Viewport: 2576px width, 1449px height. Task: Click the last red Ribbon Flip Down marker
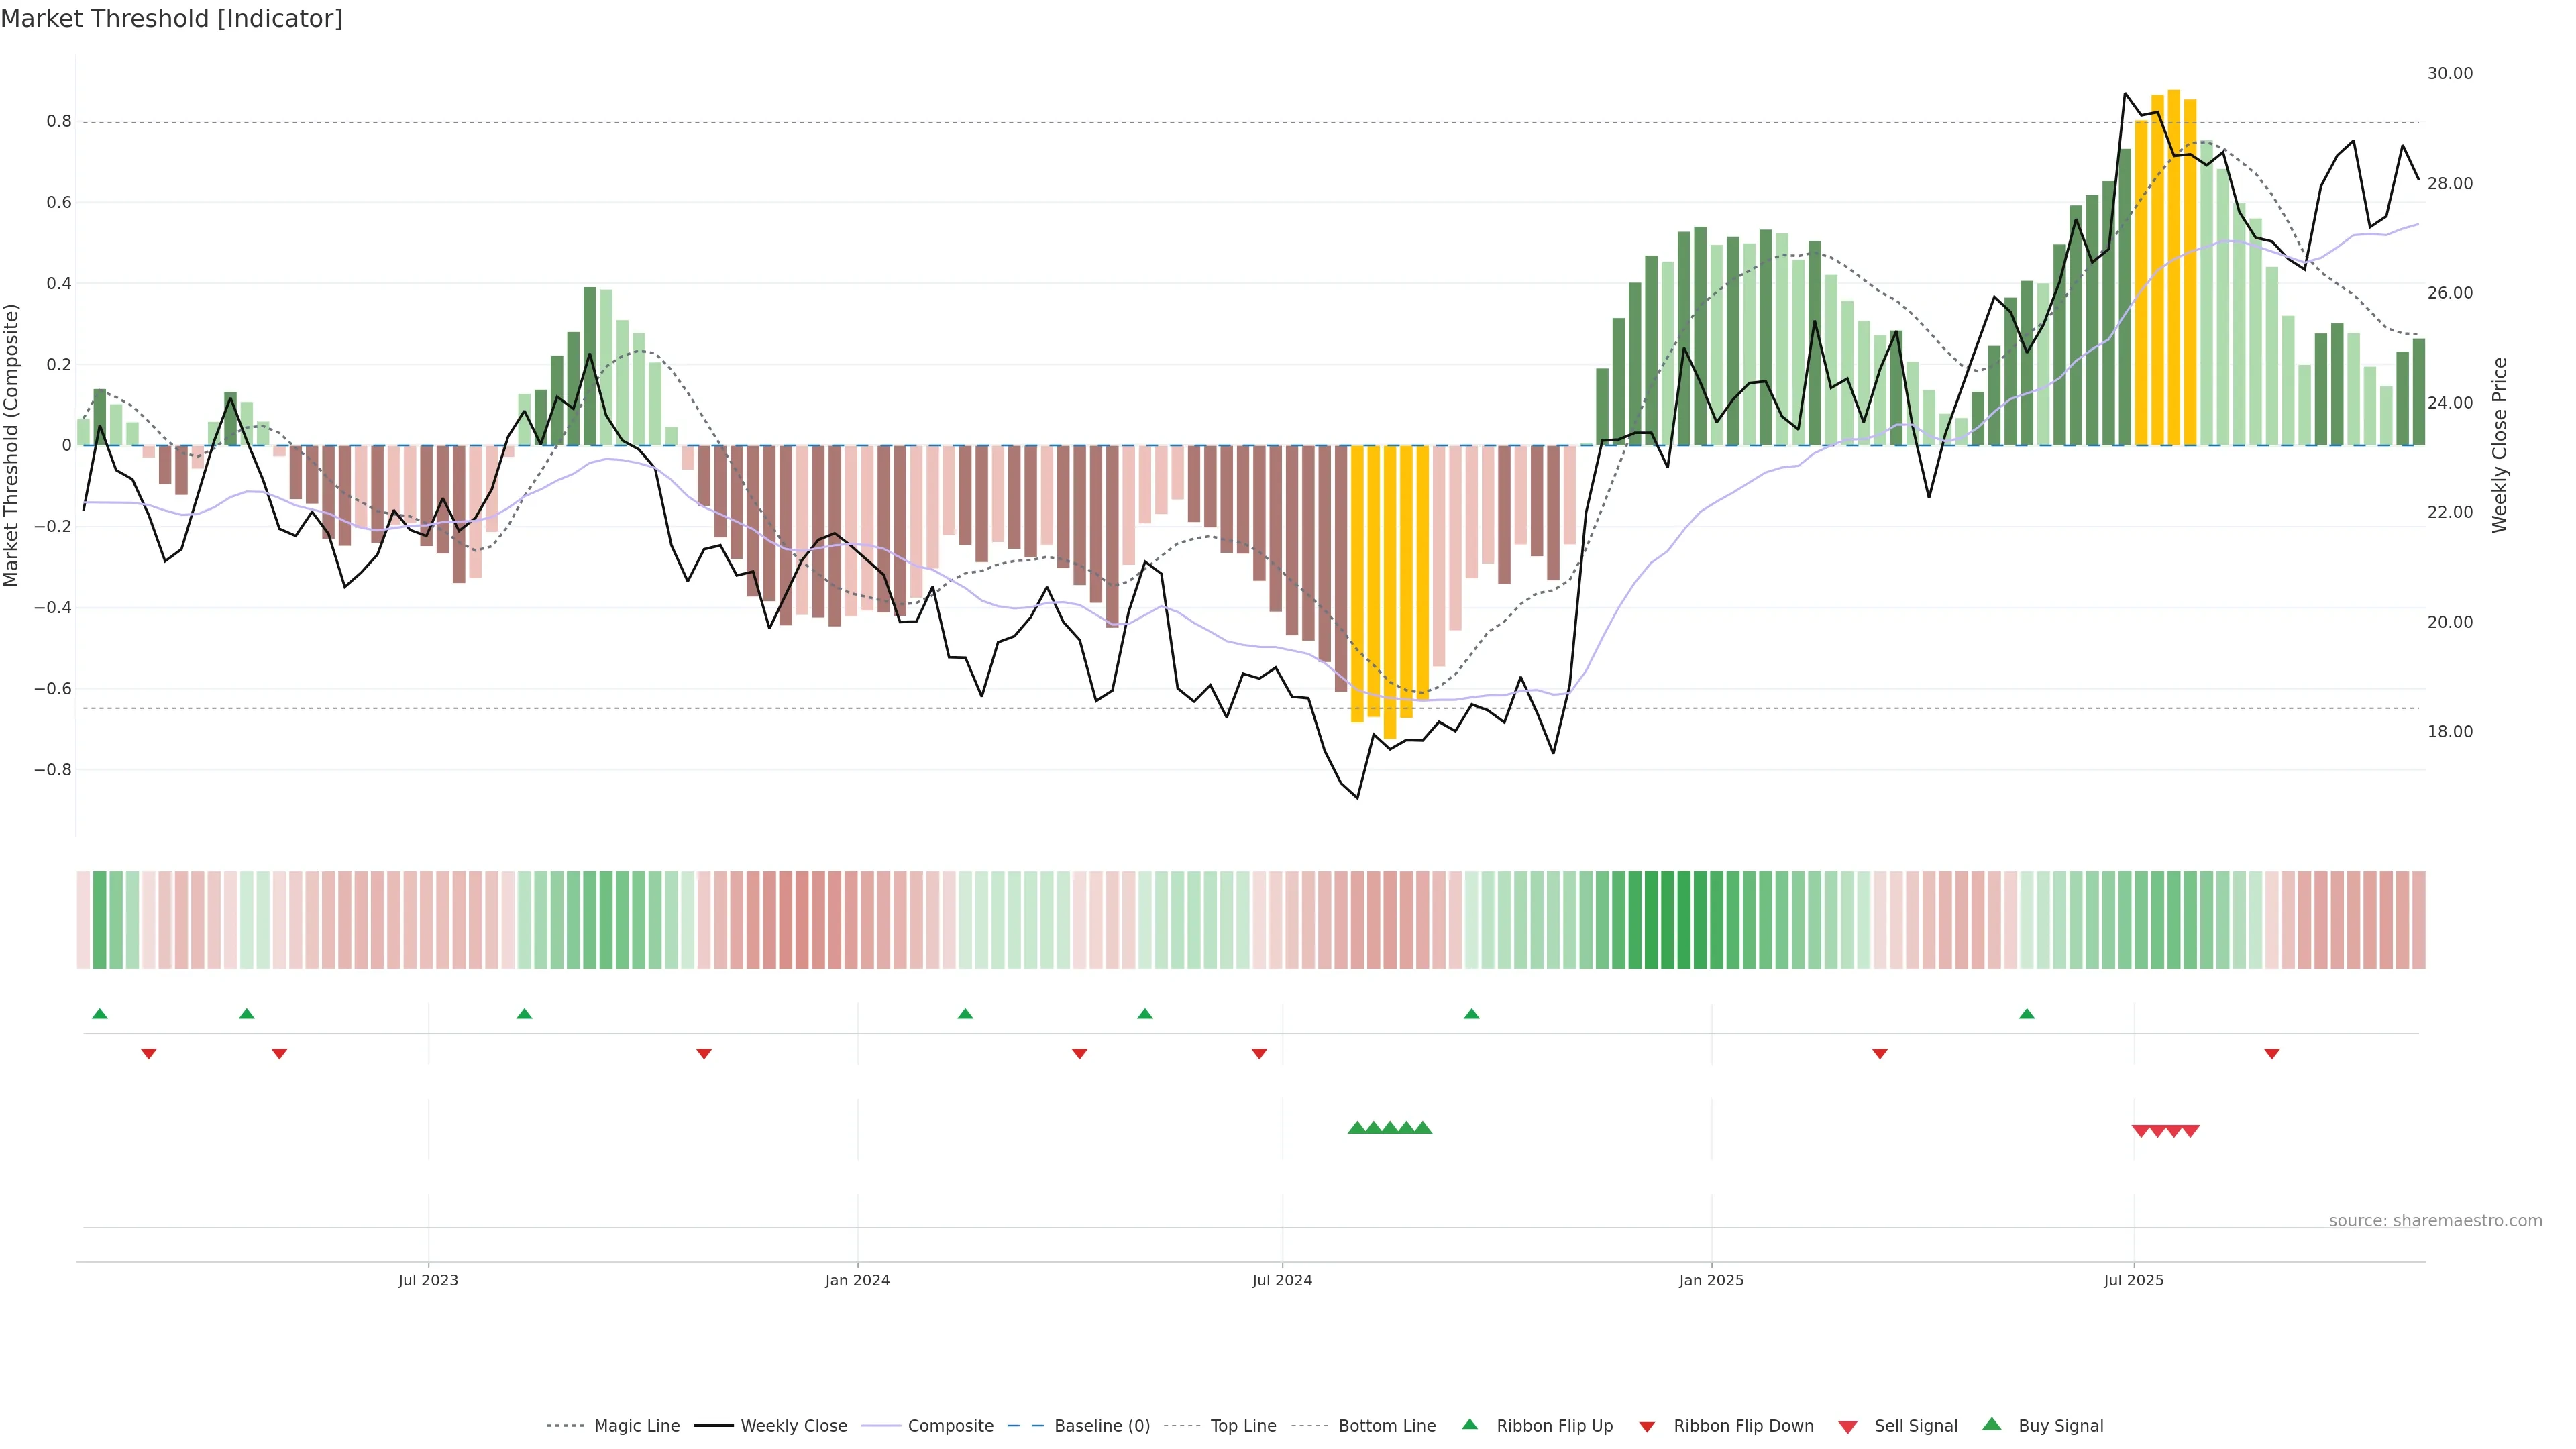coord(2271,1054)
